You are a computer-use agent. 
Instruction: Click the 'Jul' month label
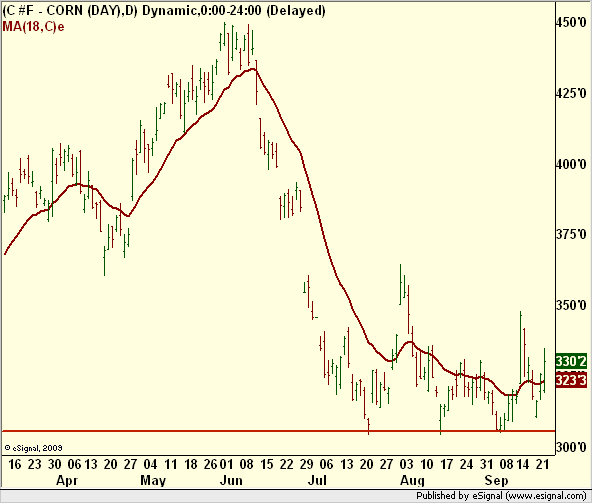click(x=317, y=481)
